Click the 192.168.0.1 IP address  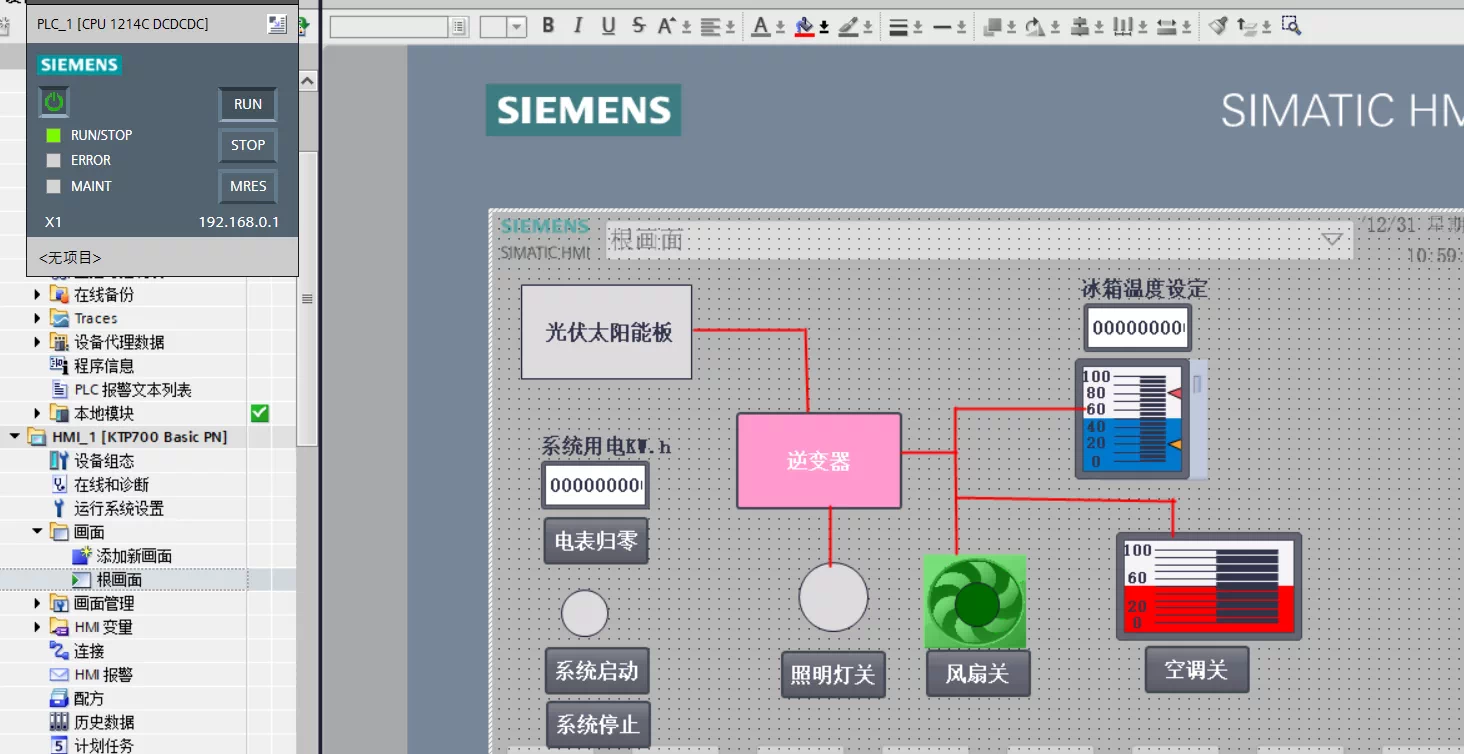[239, 222]
